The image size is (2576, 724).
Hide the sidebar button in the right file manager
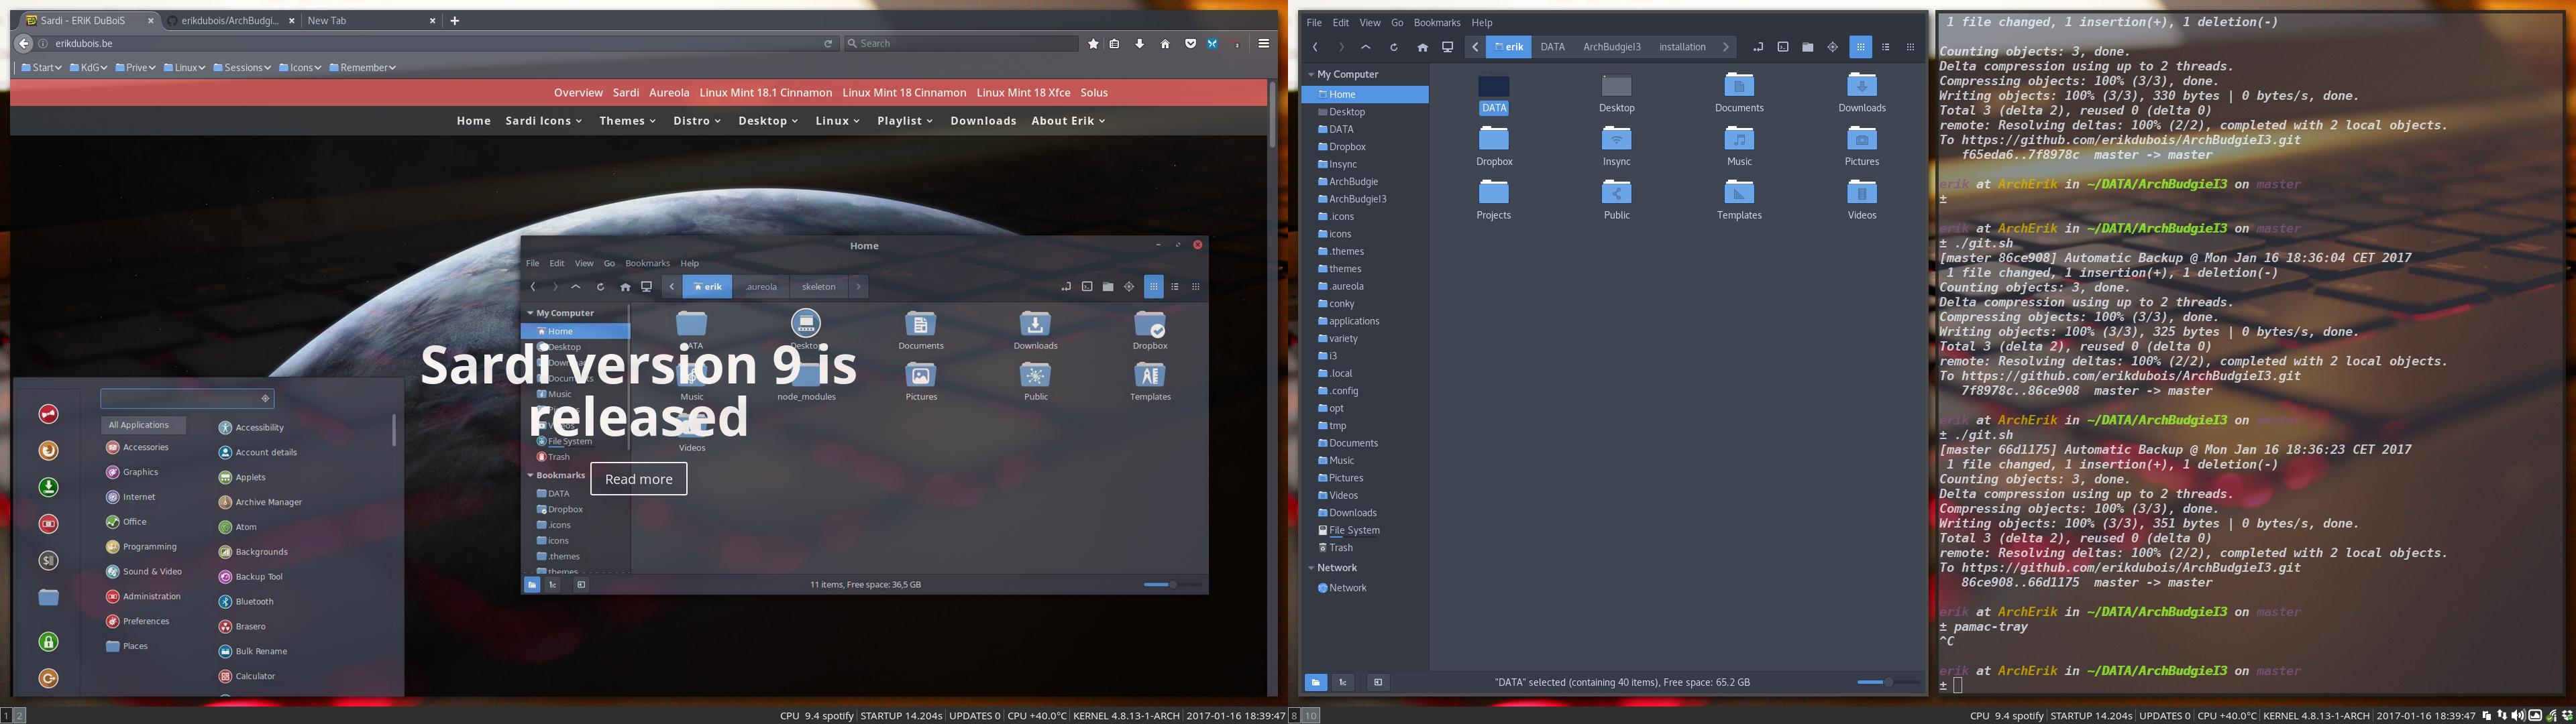1378,682
